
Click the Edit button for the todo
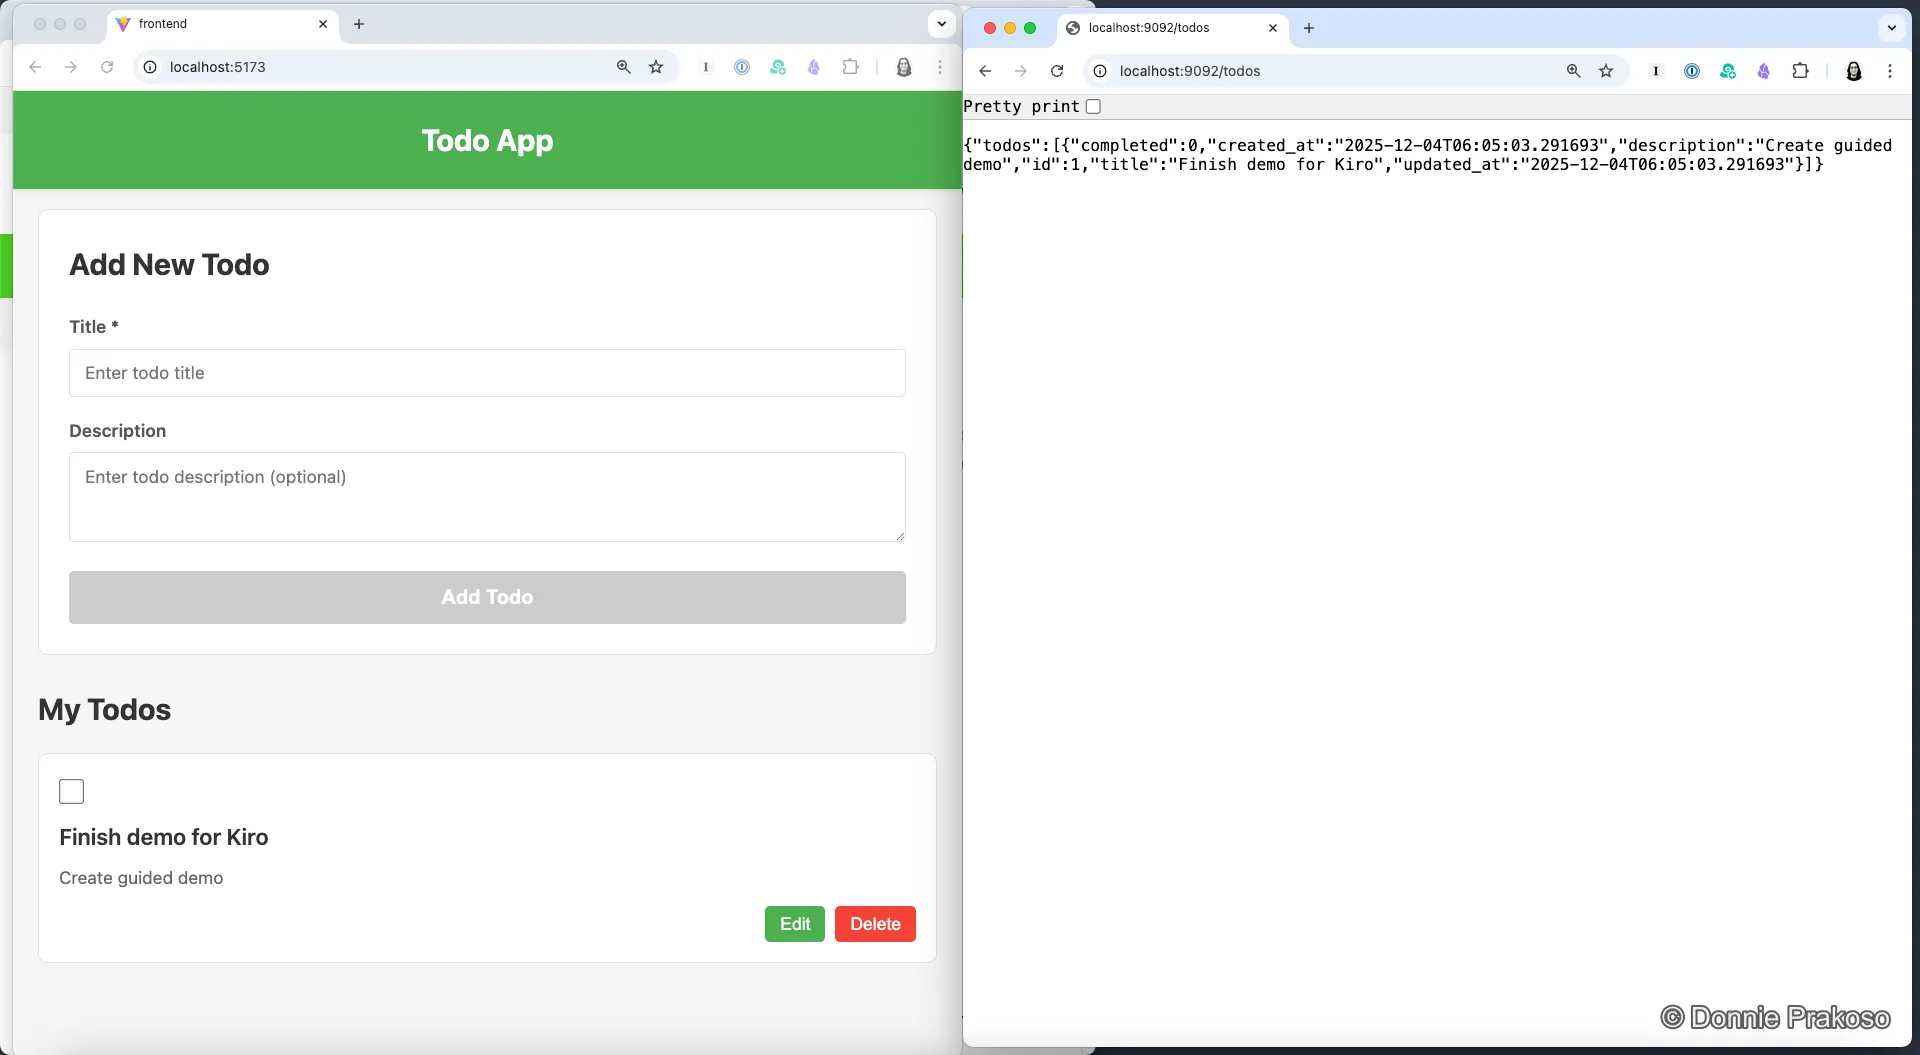794,923
